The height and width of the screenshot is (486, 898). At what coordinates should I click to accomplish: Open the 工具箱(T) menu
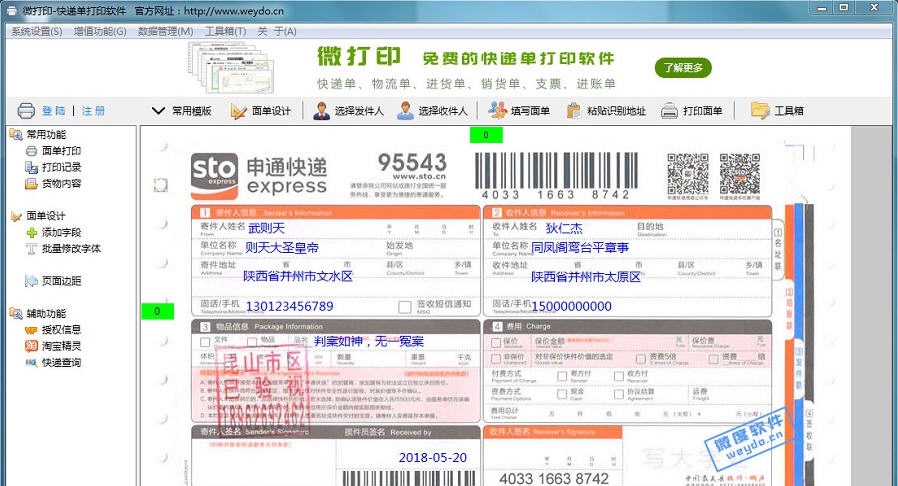tap(226, 31)
